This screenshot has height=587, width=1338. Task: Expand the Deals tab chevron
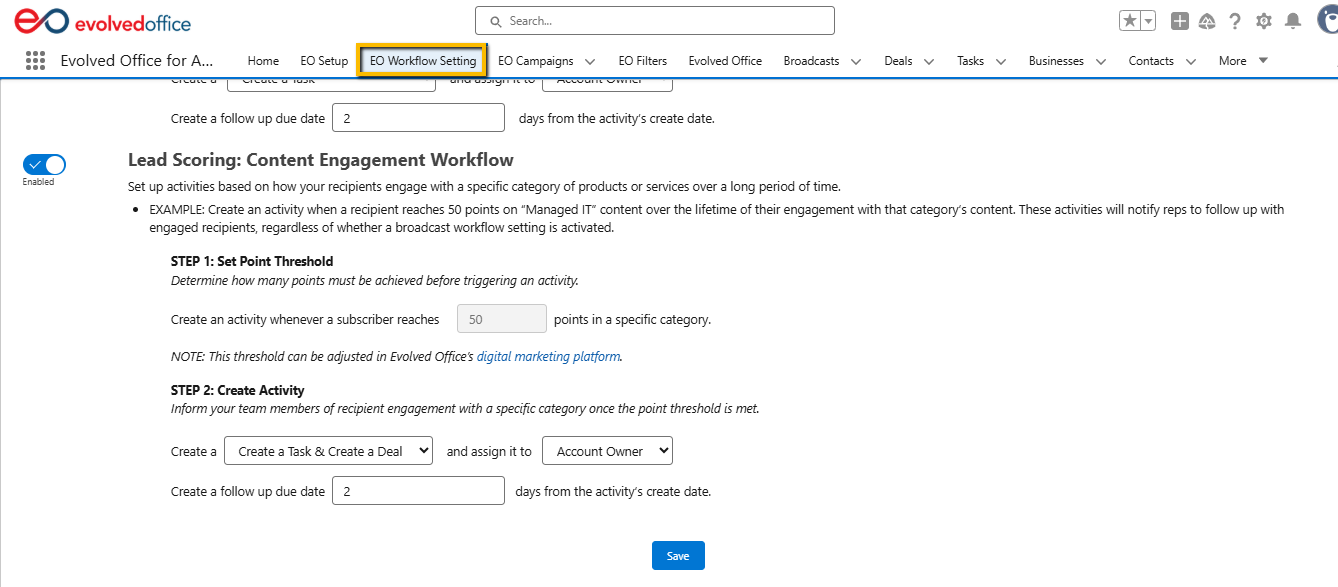[929, 61]
